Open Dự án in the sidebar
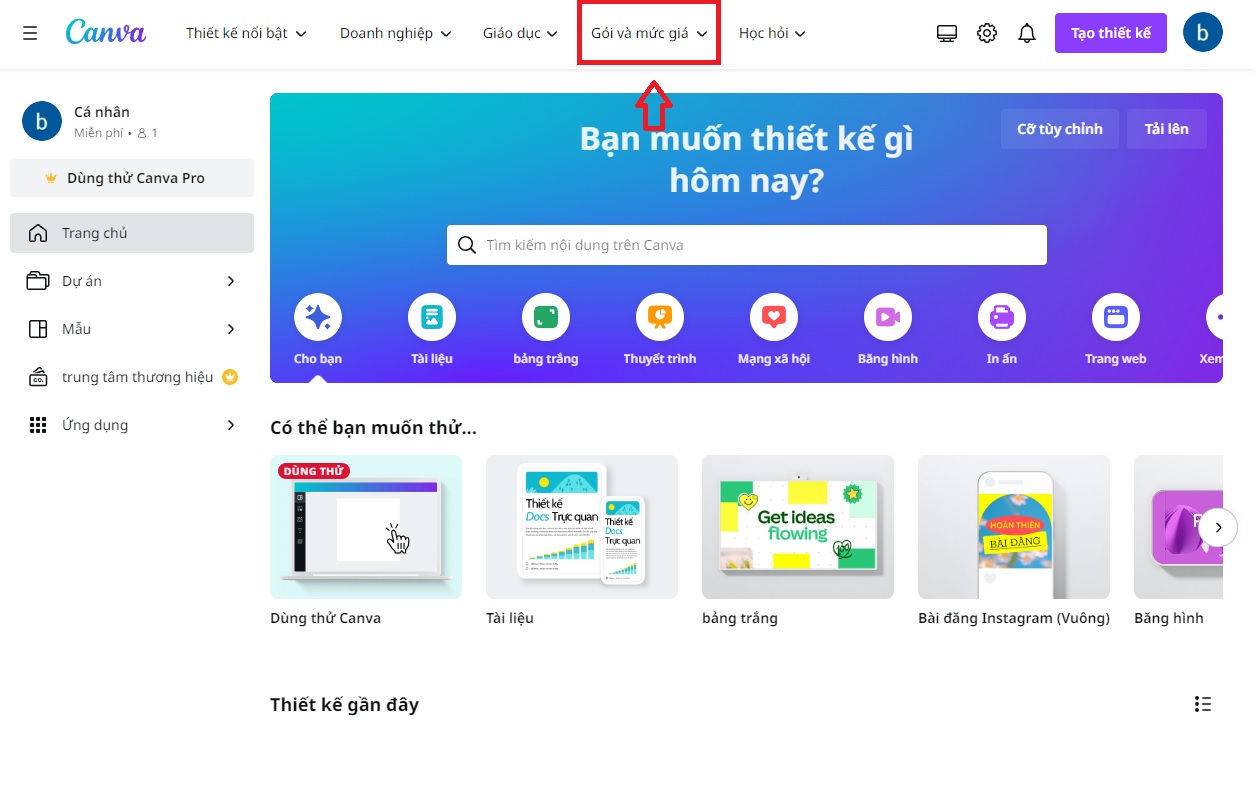The image size is (1255, 797). [x=132, y=281]
